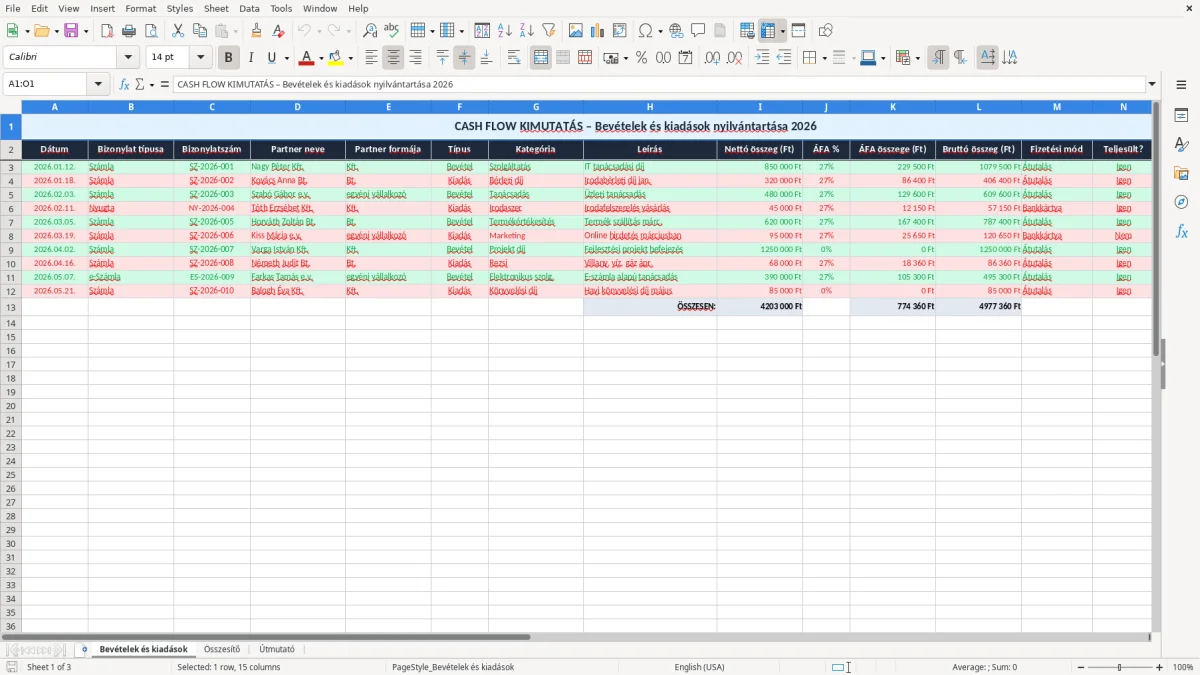Open the Sheet menu

[x=216, y=8]
